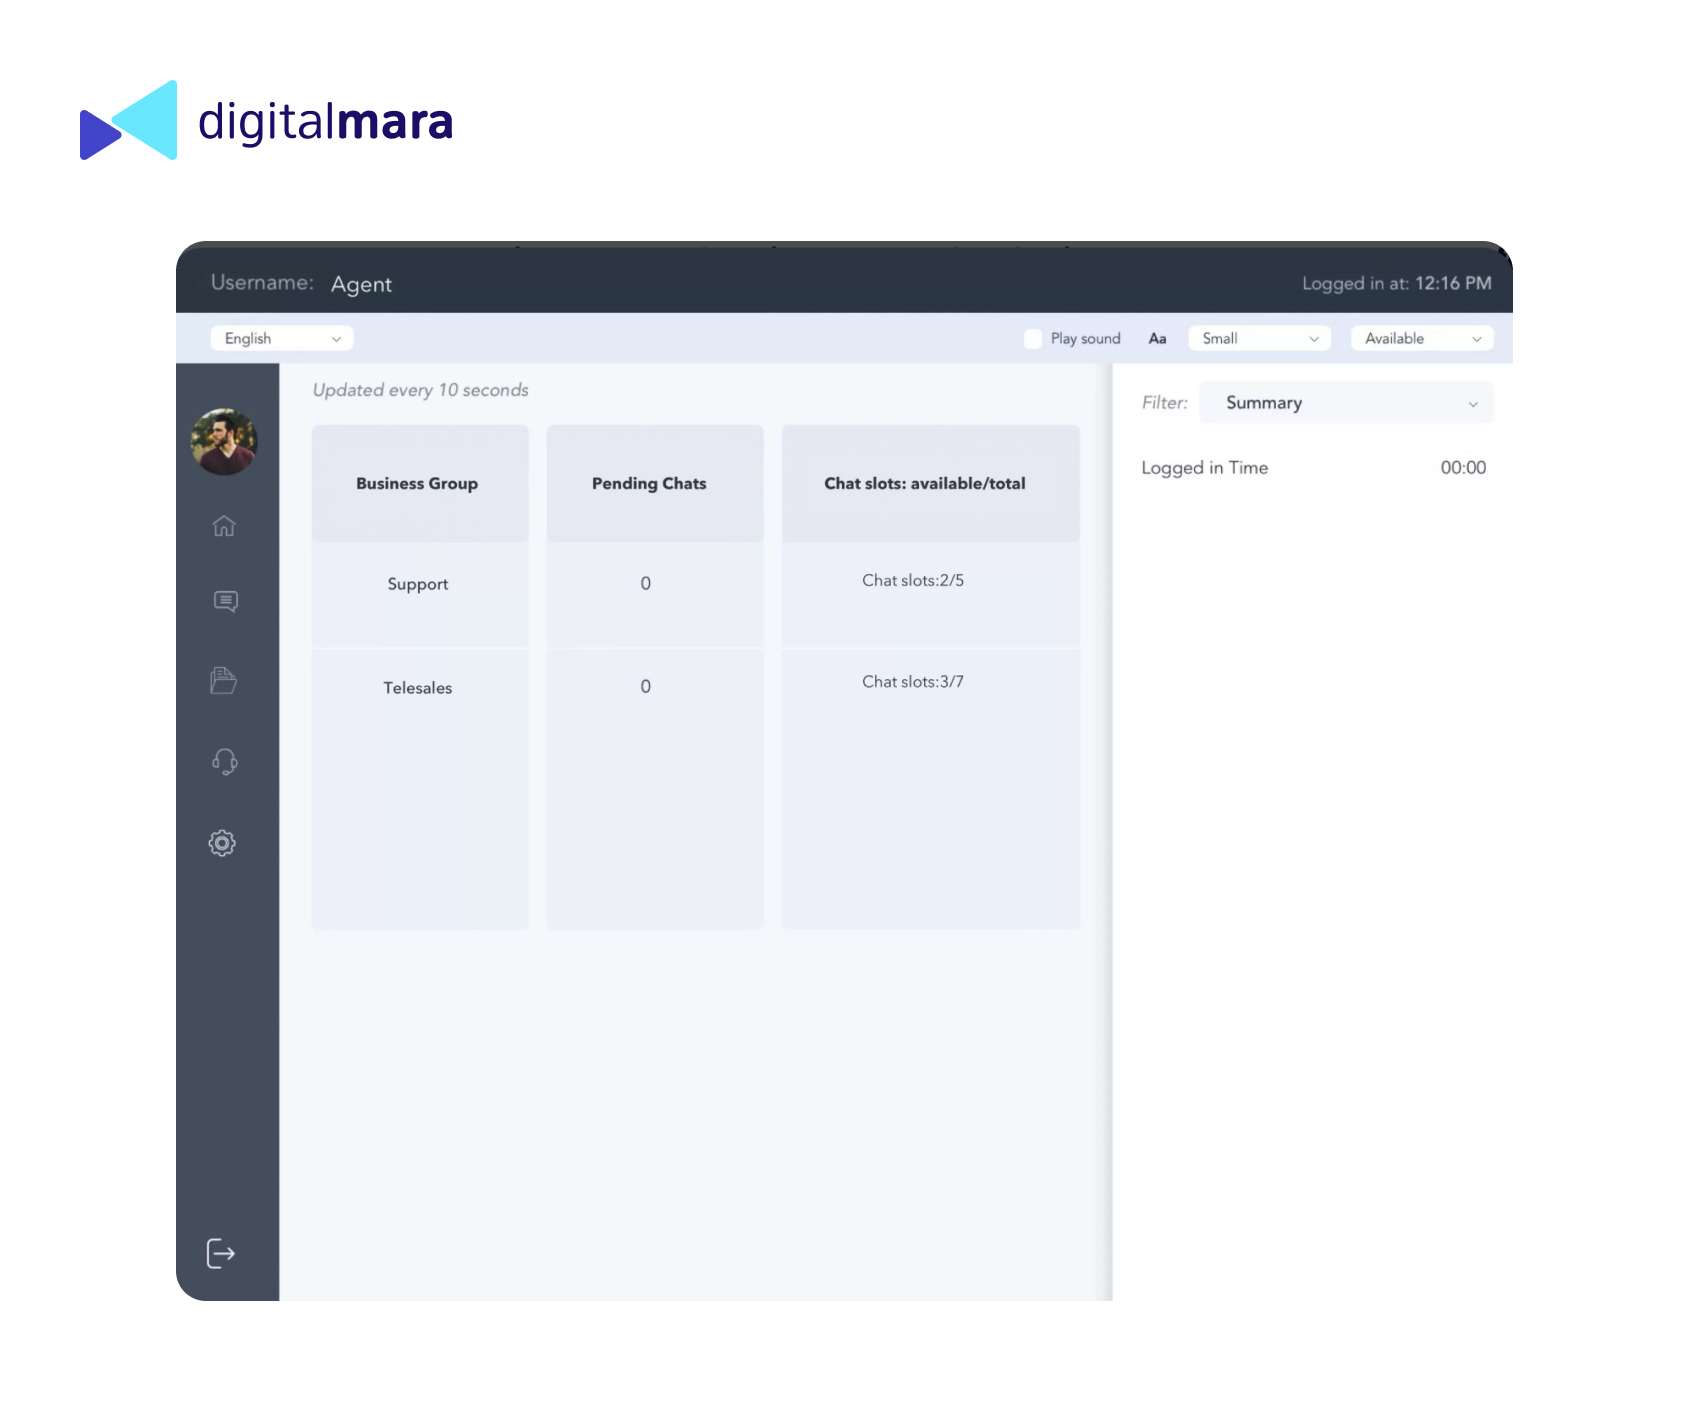This screenshot has height=1425, width=1690.
Task: Click the agent profile avatar
Action: click(224, 441)
